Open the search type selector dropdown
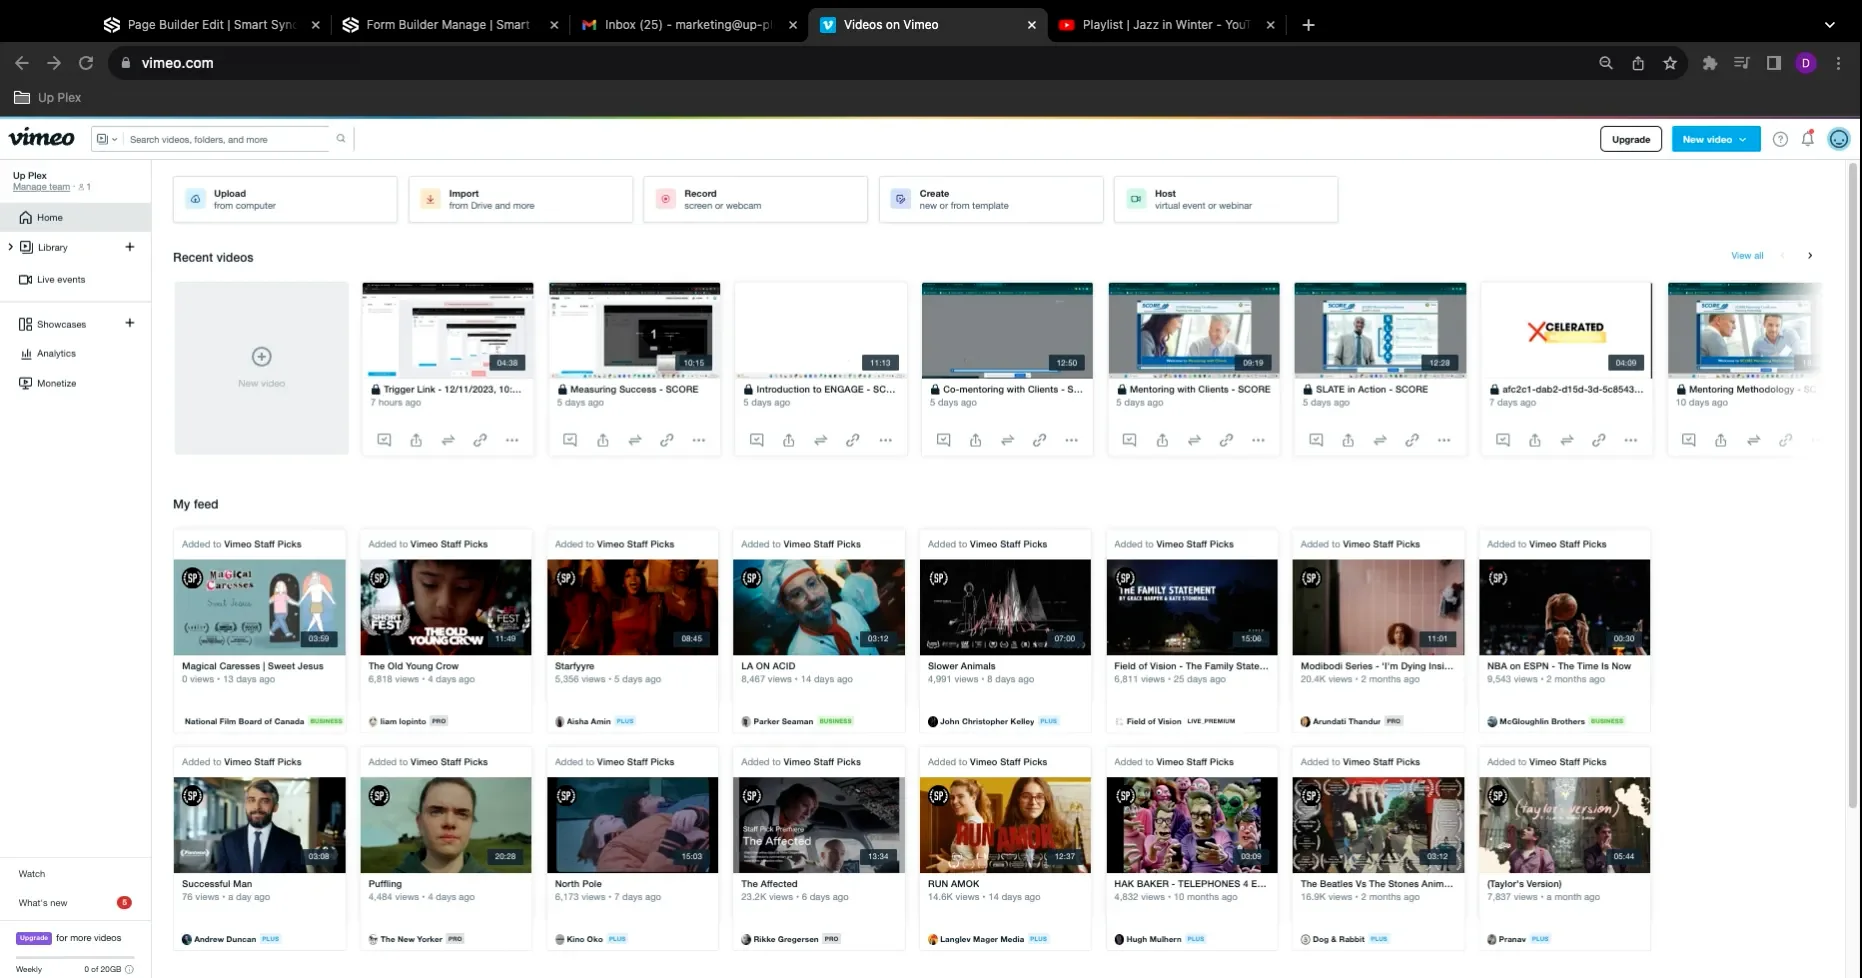The height and width of the screenshot is (978, 1862). coord(106,139)
